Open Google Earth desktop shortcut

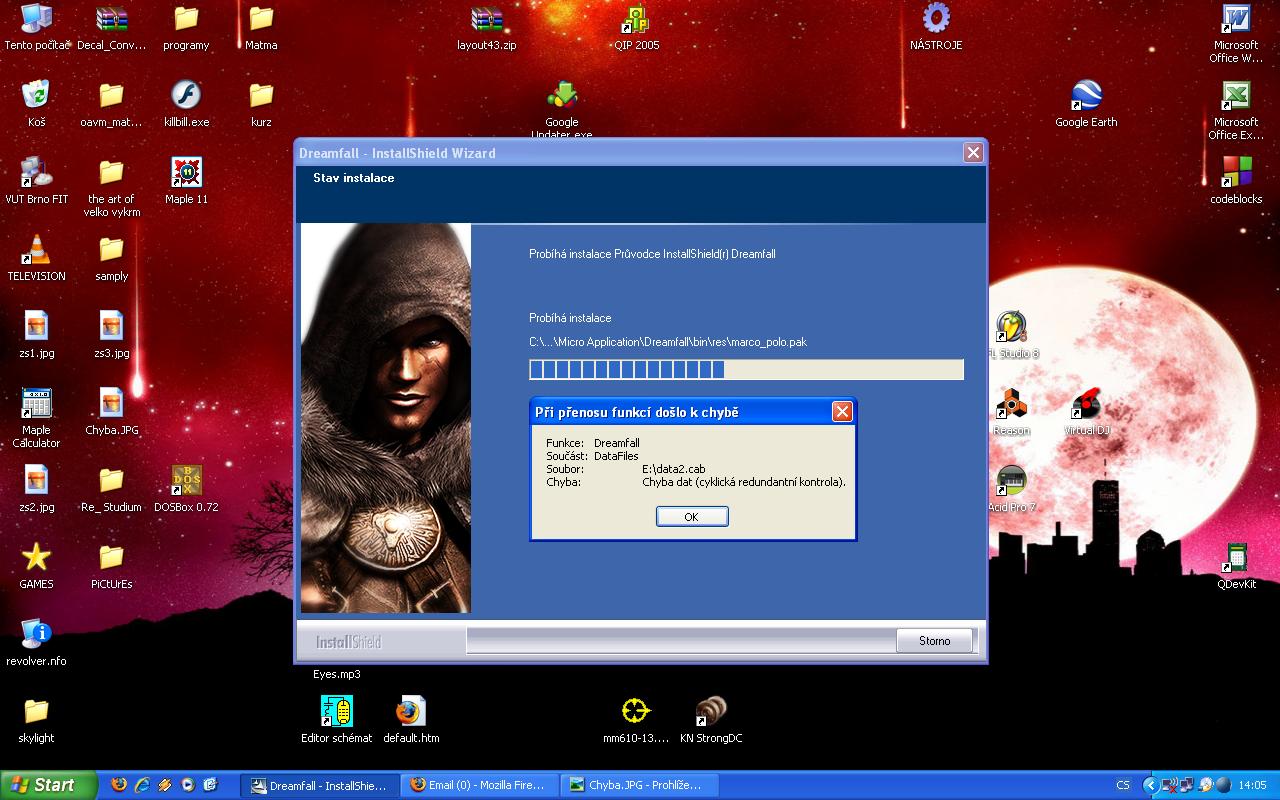point(1086,97)
